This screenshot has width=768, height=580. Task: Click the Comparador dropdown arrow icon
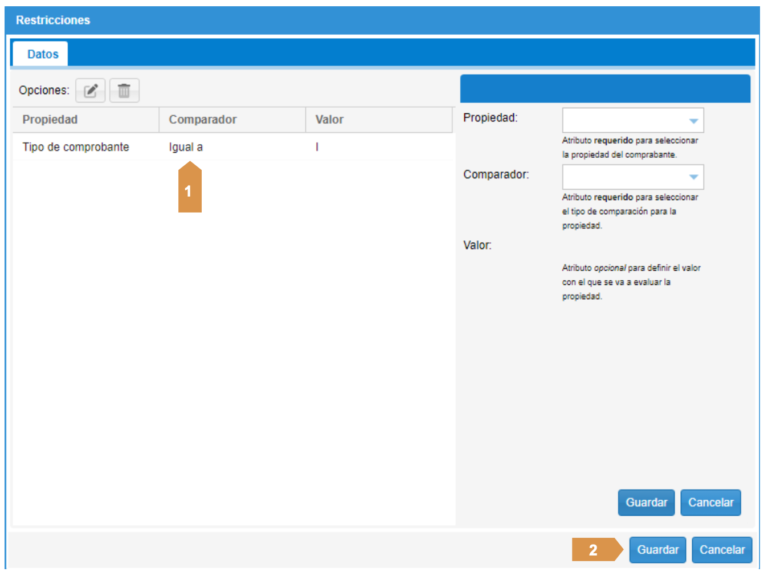tap(693, 178)
